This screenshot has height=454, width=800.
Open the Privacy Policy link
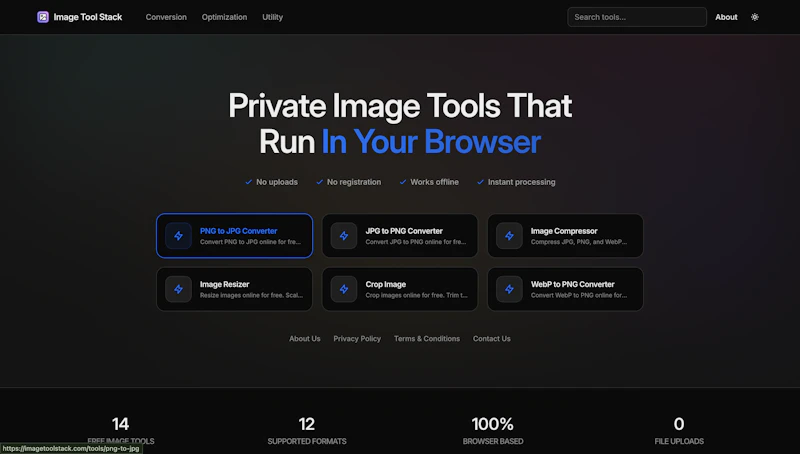coord(357,339)
